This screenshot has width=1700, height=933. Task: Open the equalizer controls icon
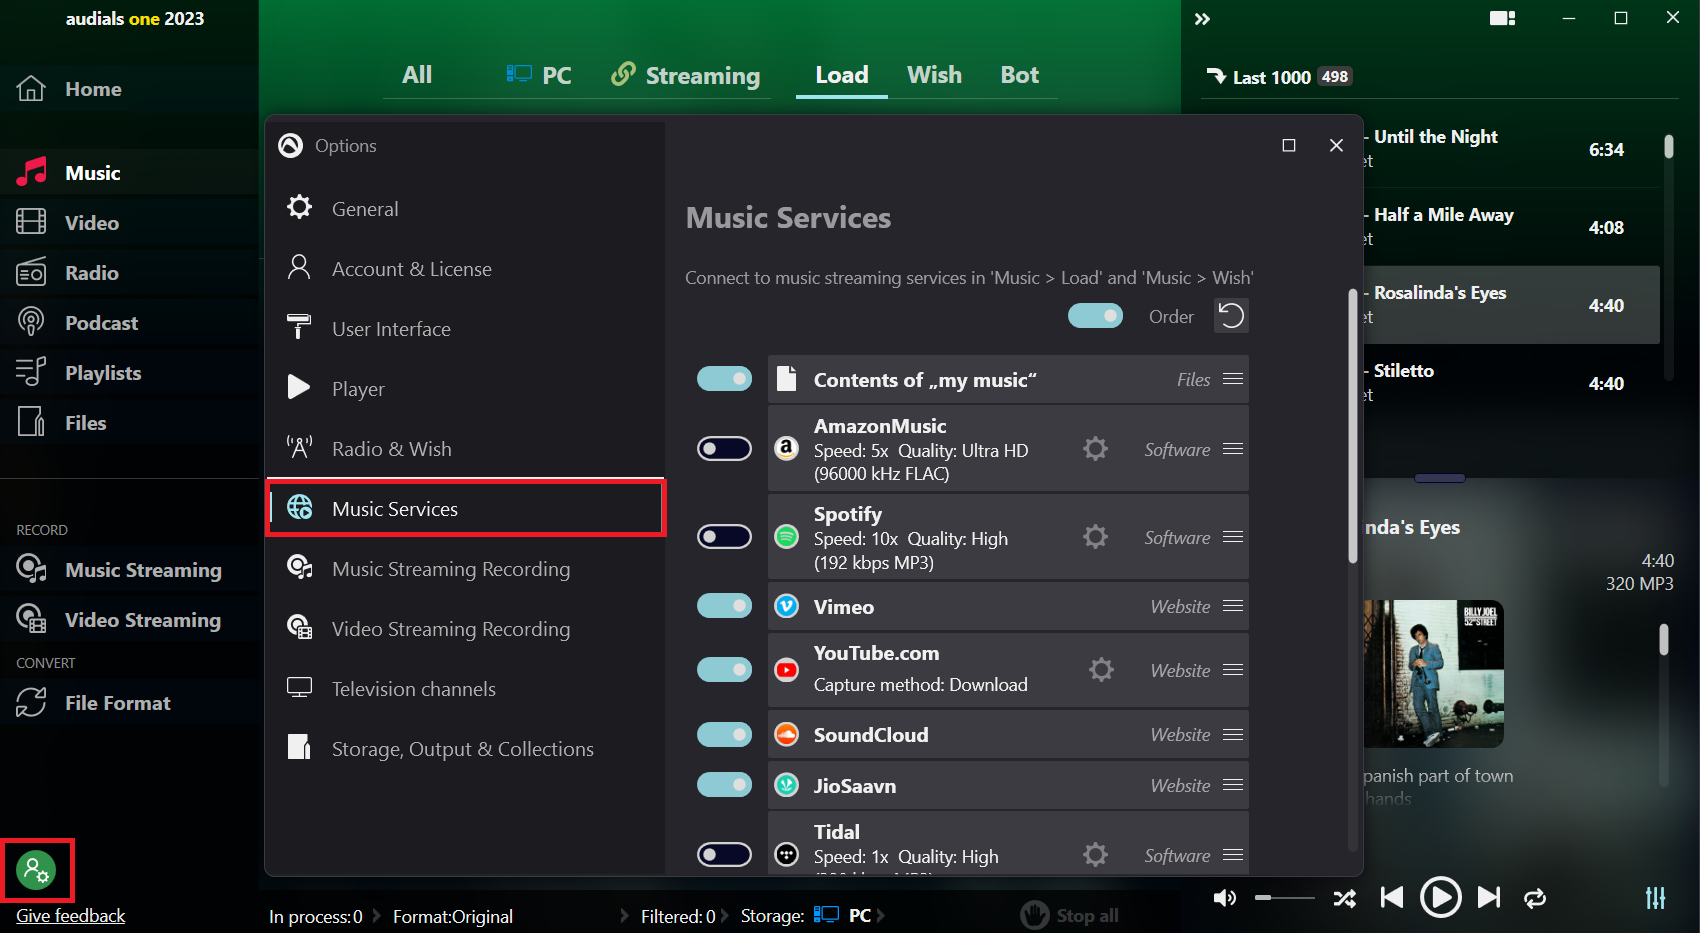pos(1656,898)
